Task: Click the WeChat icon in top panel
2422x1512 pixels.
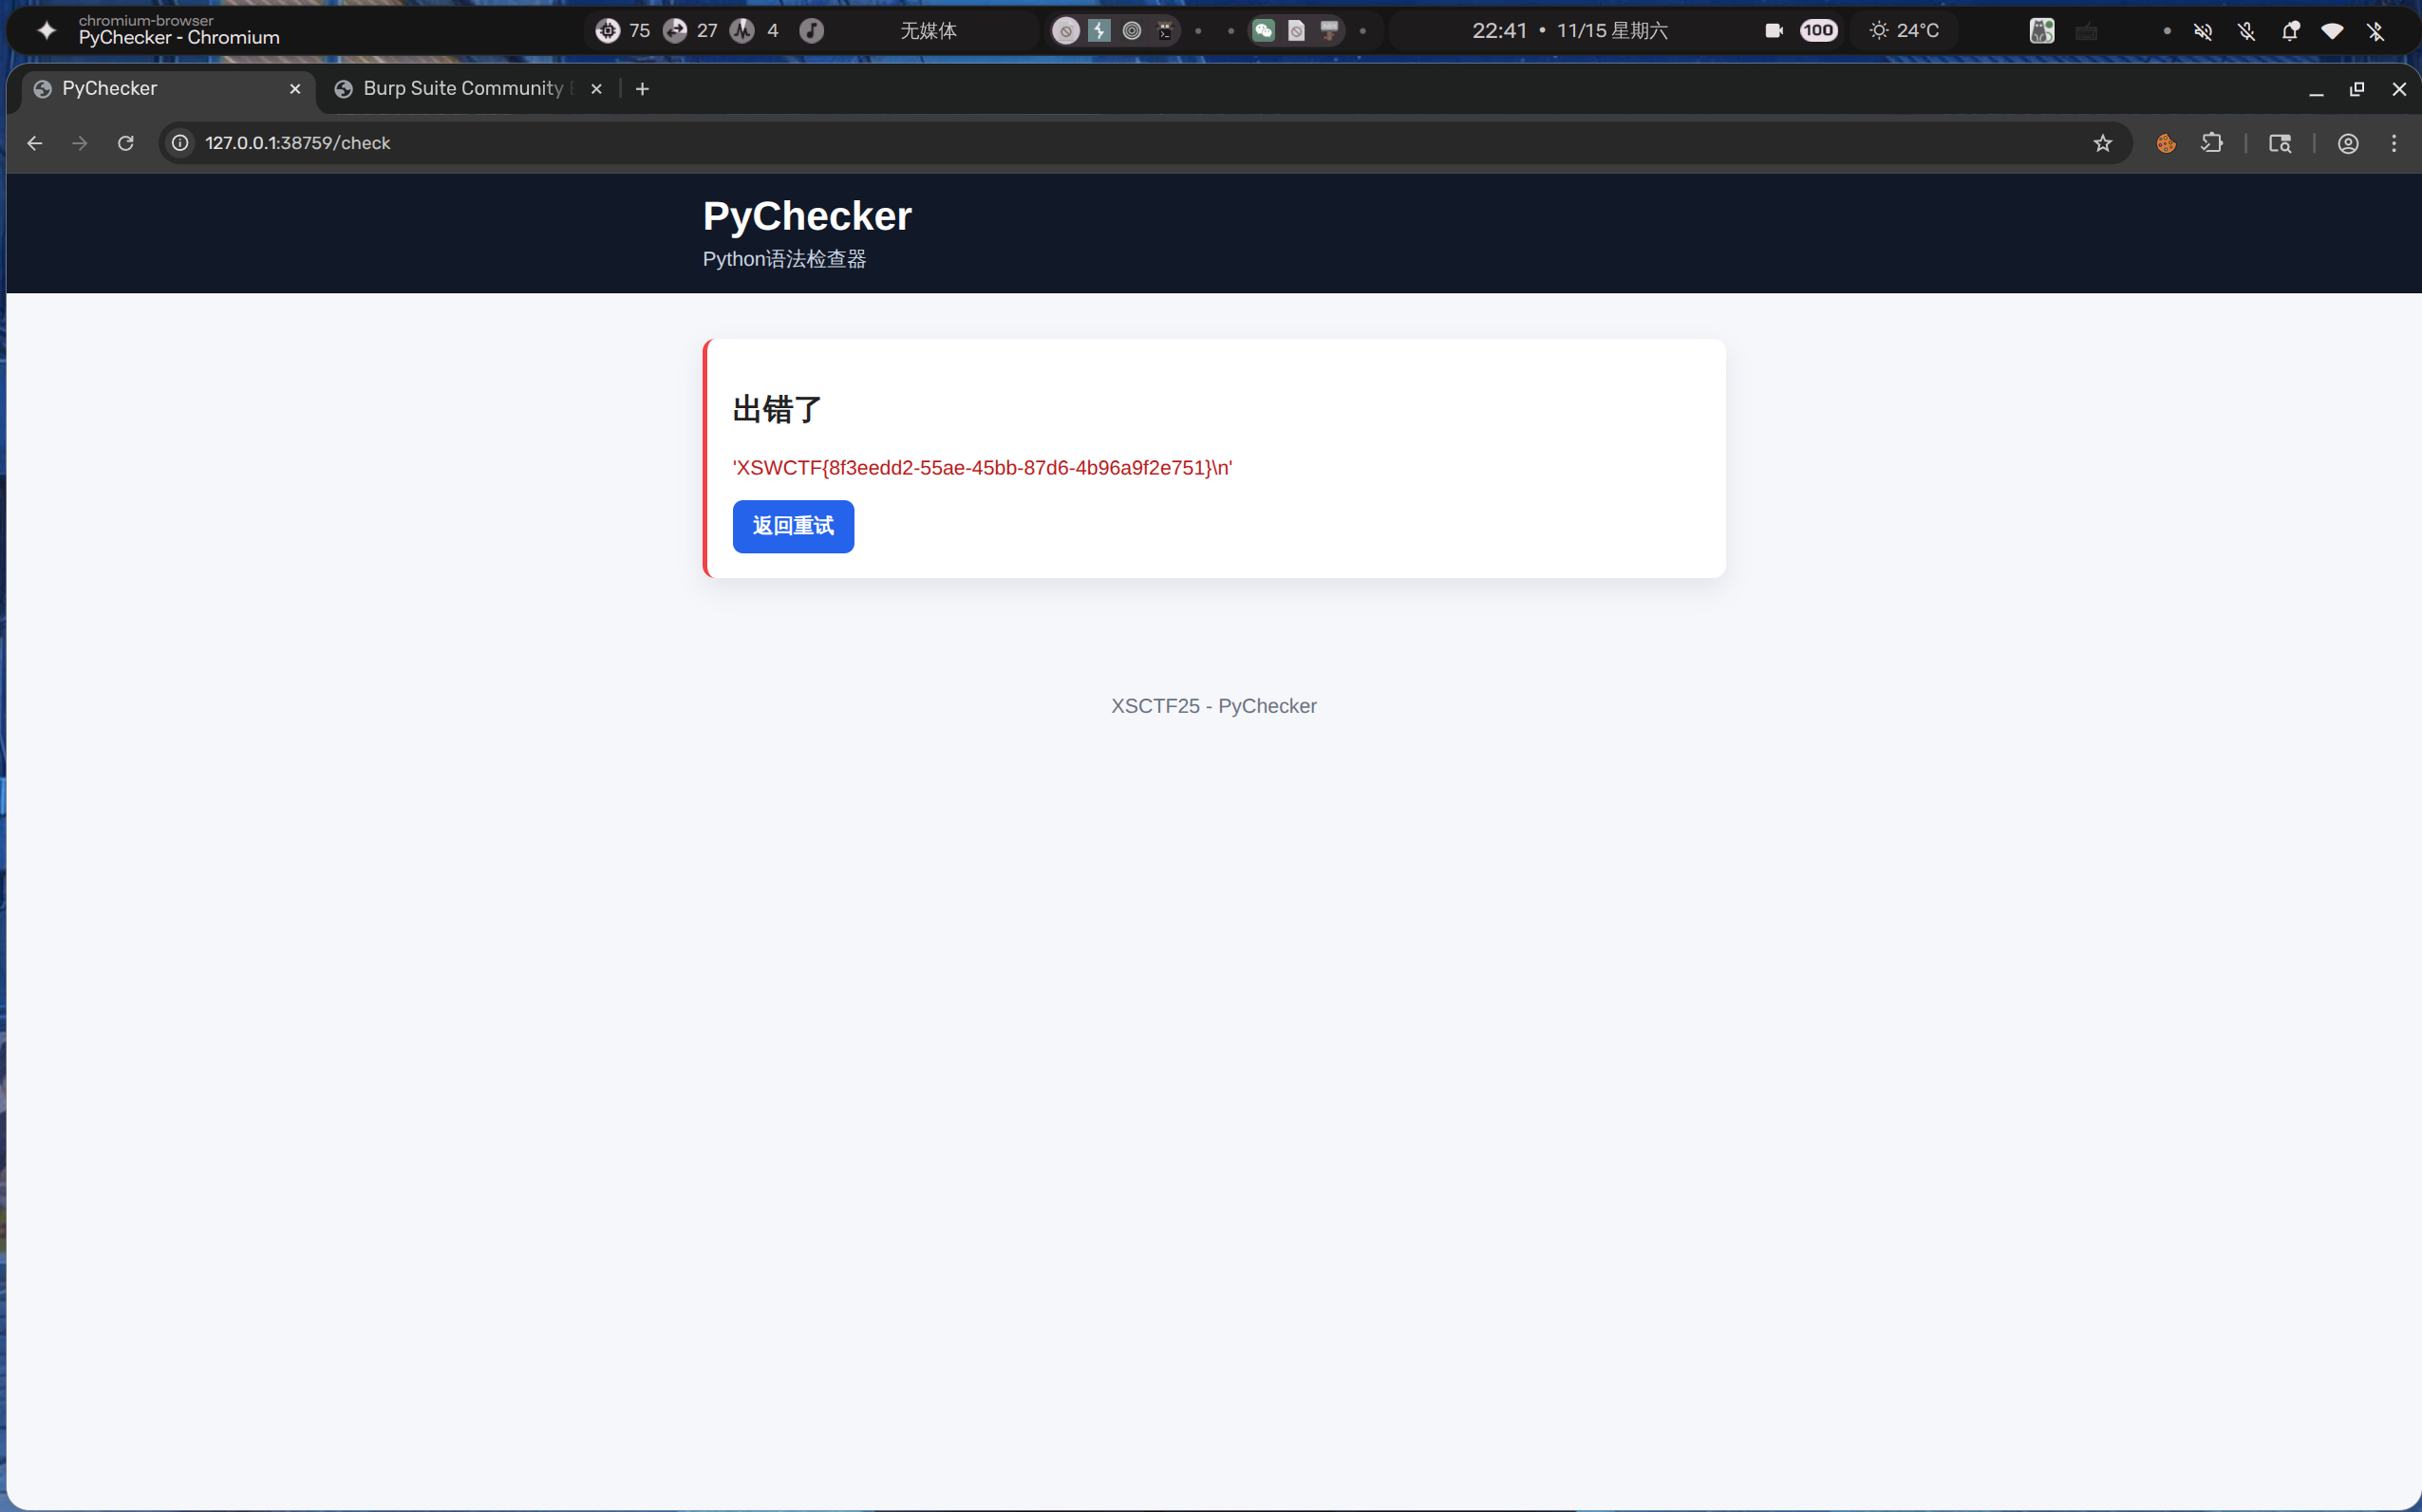Action: click(1263, 31)
